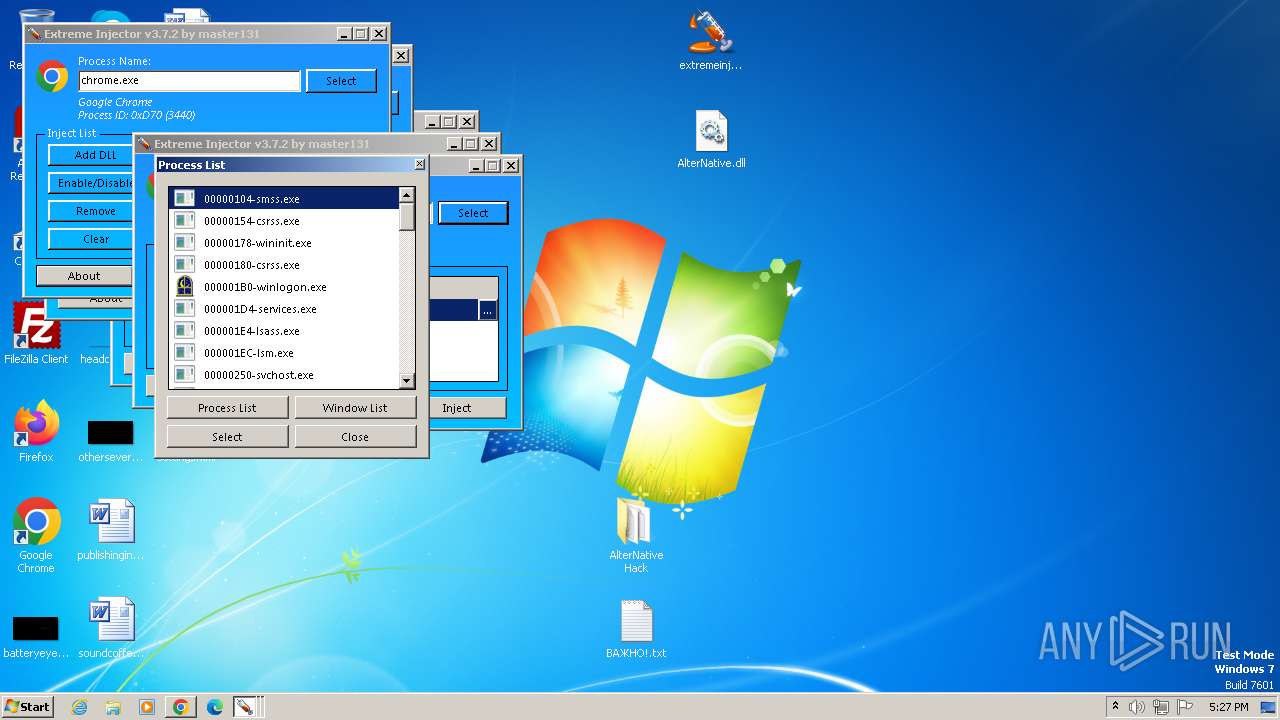Select 00000154-csrss.exe in Process List
This screenshot has width=1280, height=720.
[284, 221]
